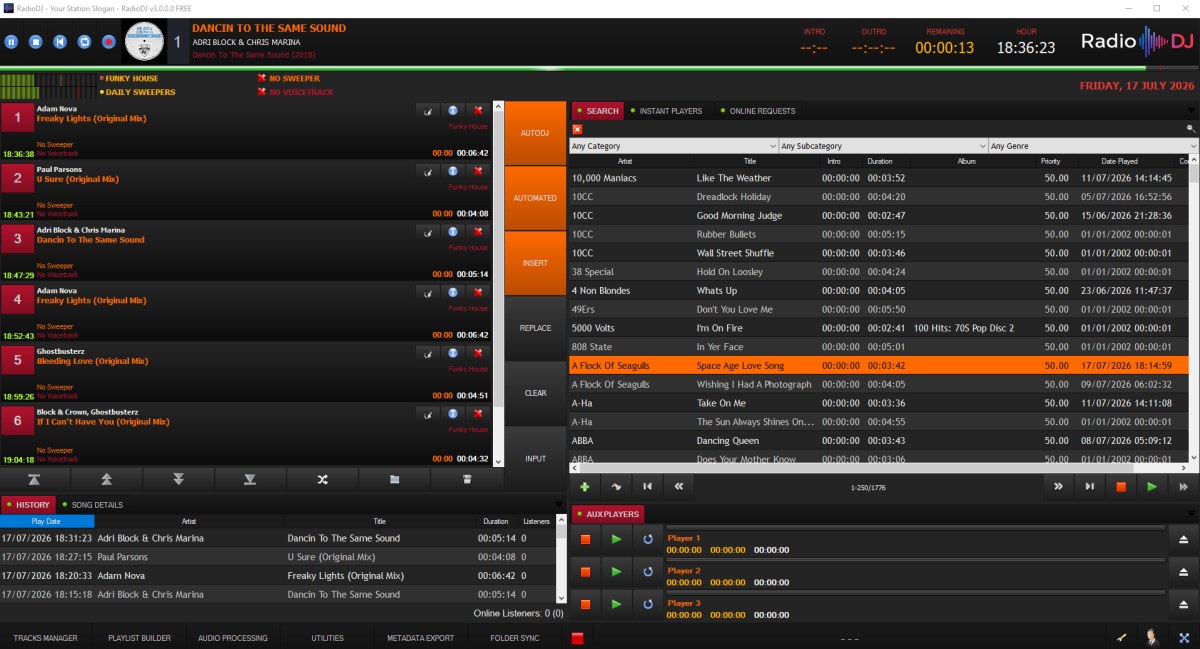Toggle loop on aux Player 1
Viewport: 1200px width, 649px height.
click(648, 539)
